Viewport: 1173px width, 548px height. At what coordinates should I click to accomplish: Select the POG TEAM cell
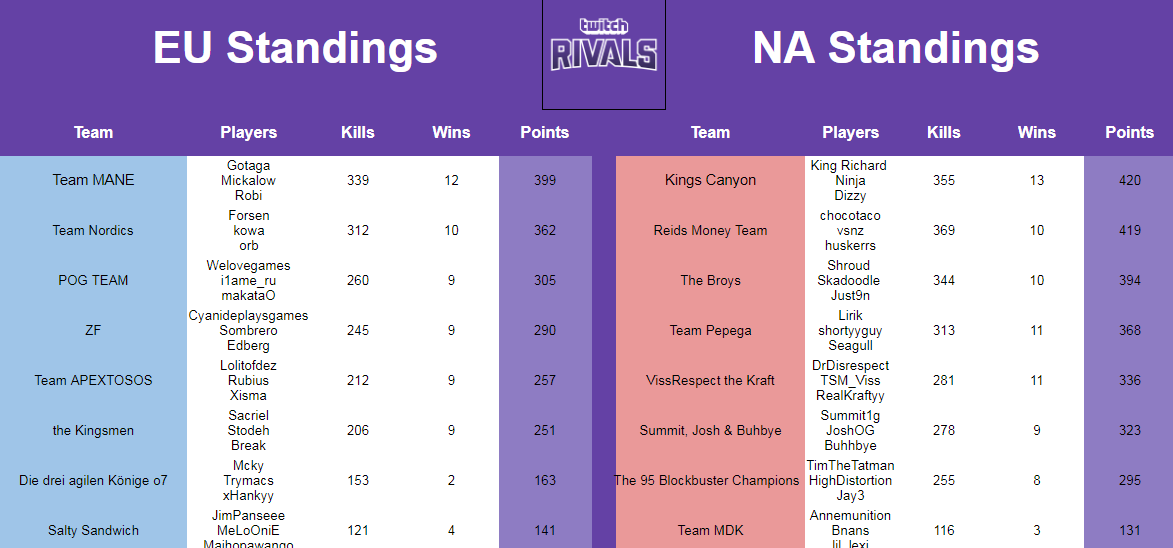tap(93, 280)
